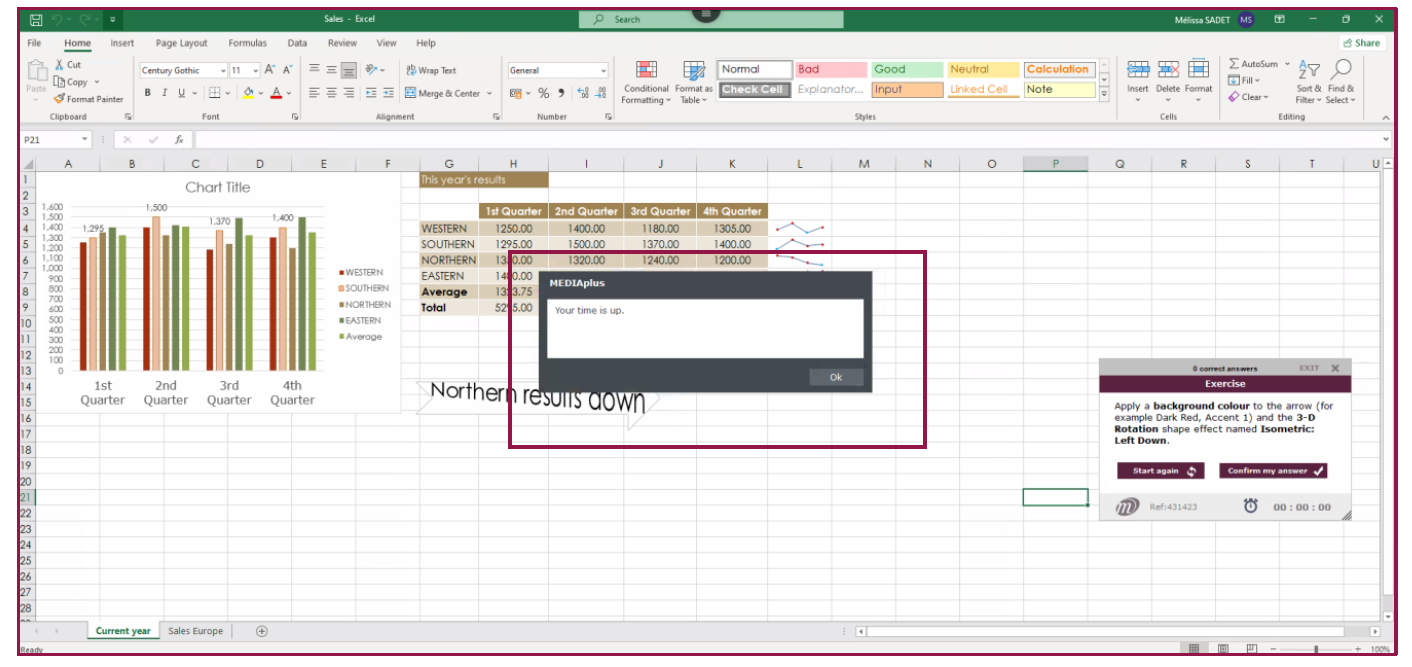Open the General number format dropdown
1412x667 pixels.
point(603,71)
